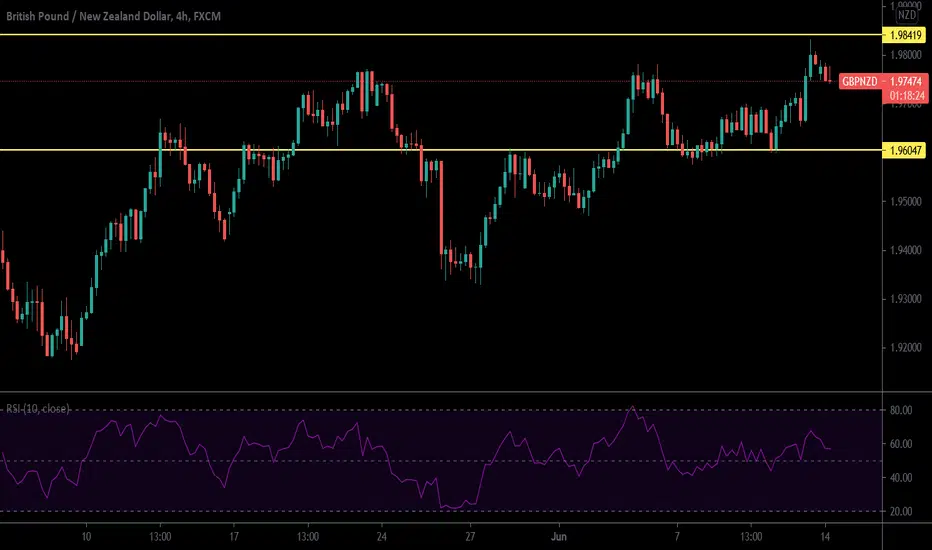This screenshot has width=932, height=550.
Task: Click the GBPNZD current price label 1.97474
Action: (x=883, y=81)
